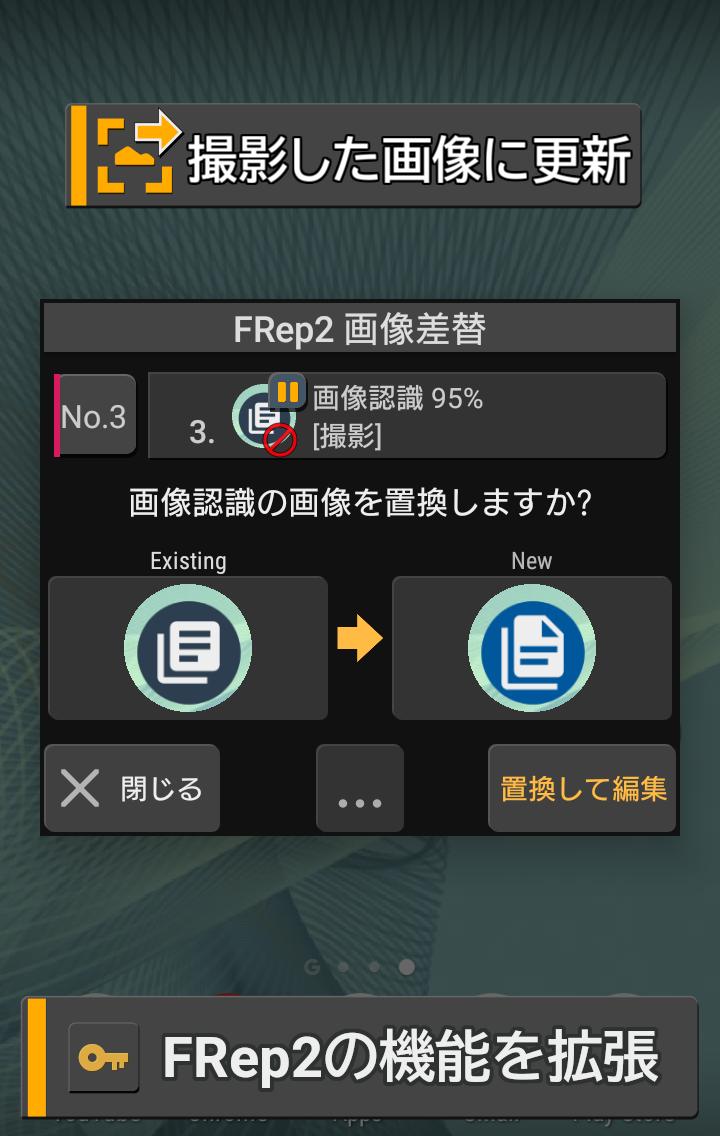Tap the No.3 label button

pyautogui.click(x=96, y=415)
